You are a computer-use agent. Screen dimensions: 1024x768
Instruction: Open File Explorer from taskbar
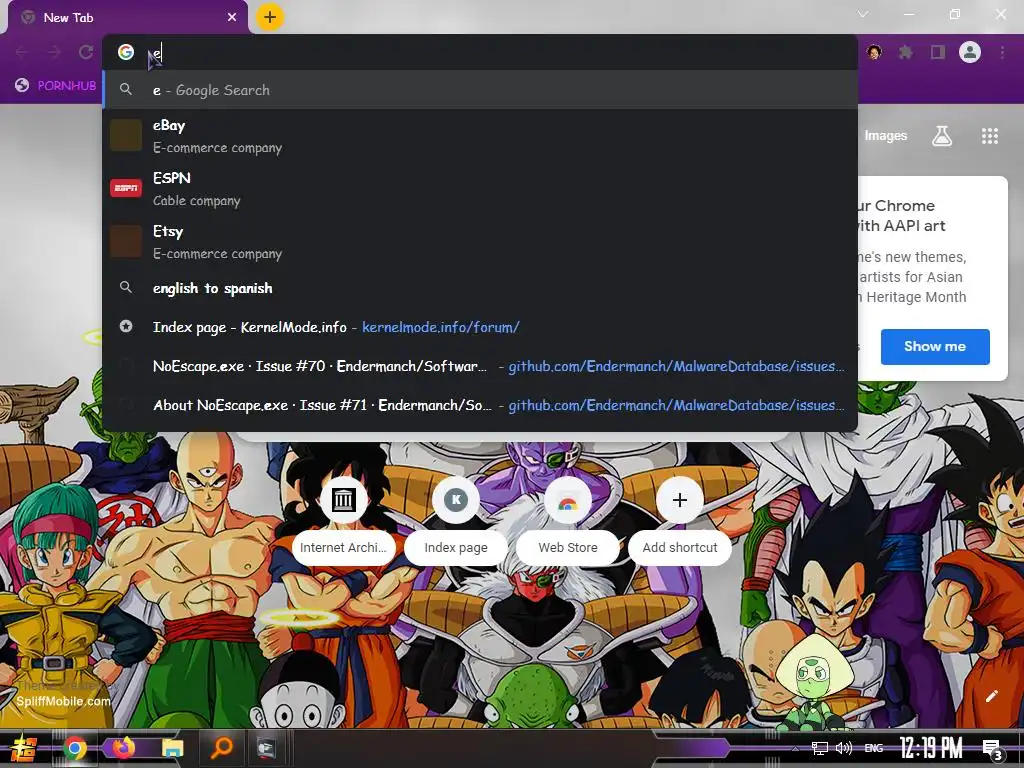[172, 748]
